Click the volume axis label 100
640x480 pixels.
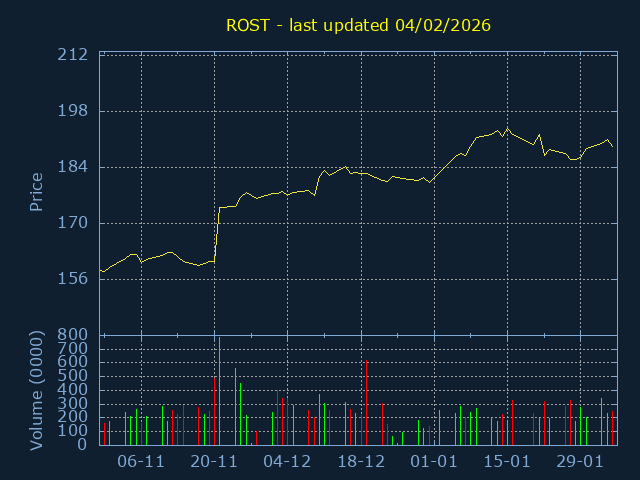[x=73, y=431]
